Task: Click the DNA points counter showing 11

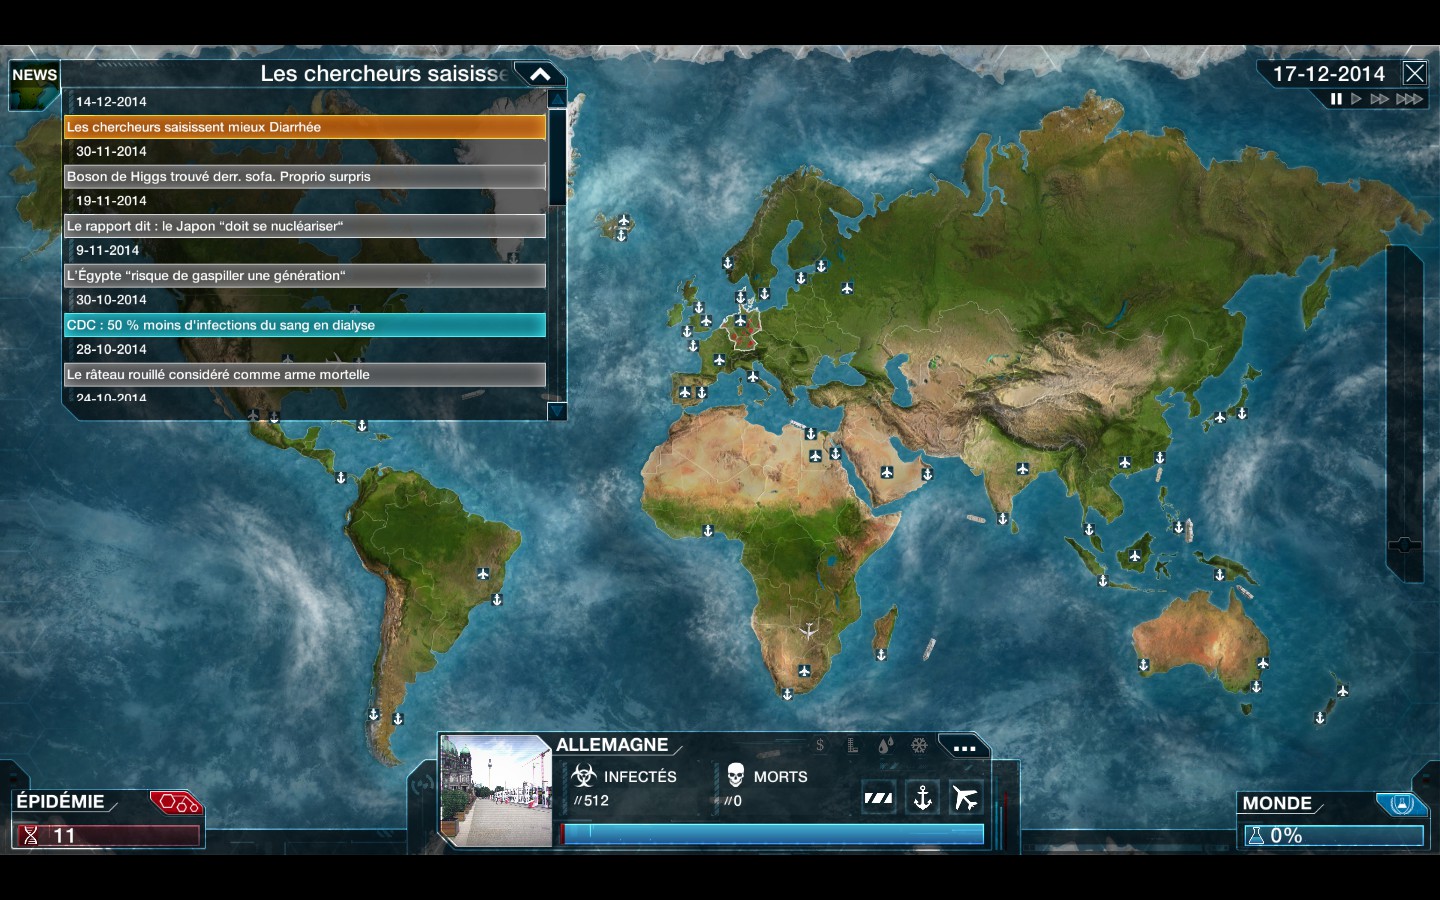Action: point(107,836)
